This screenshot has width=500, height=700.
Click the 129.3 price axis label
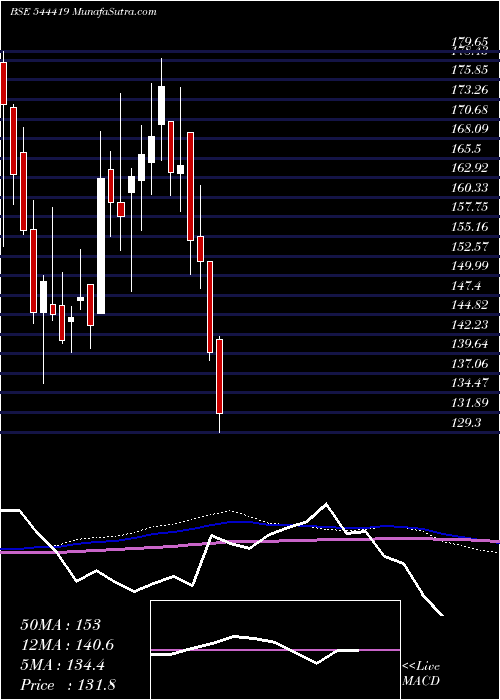(466, 423)
